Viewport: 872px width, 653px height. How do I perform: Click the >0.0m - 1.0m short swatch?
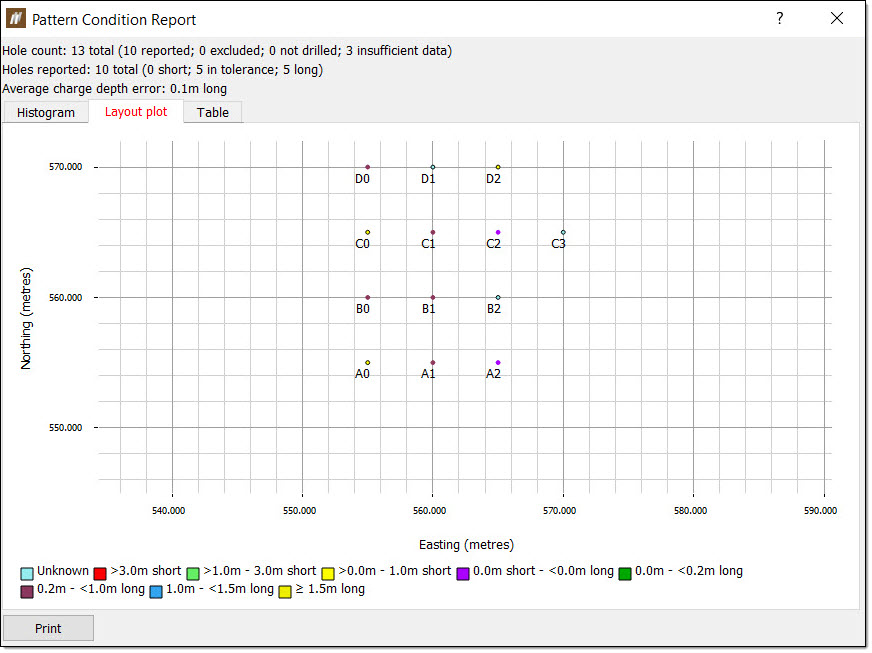(328, 573)
